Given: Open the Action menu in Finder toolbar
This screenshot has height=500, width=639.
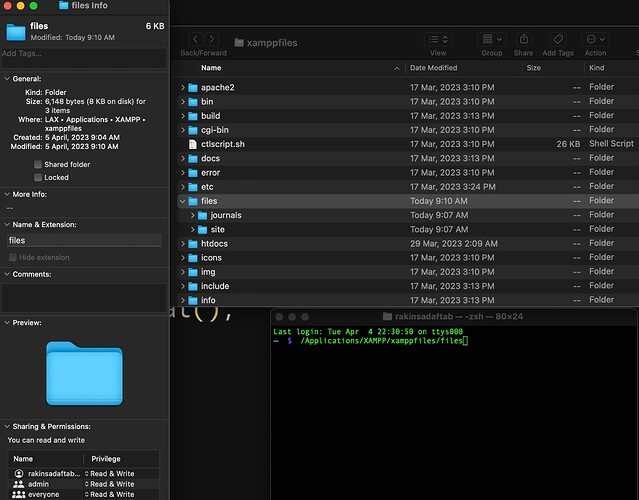Looking at the screenshot, I should [x=595, y=39].
